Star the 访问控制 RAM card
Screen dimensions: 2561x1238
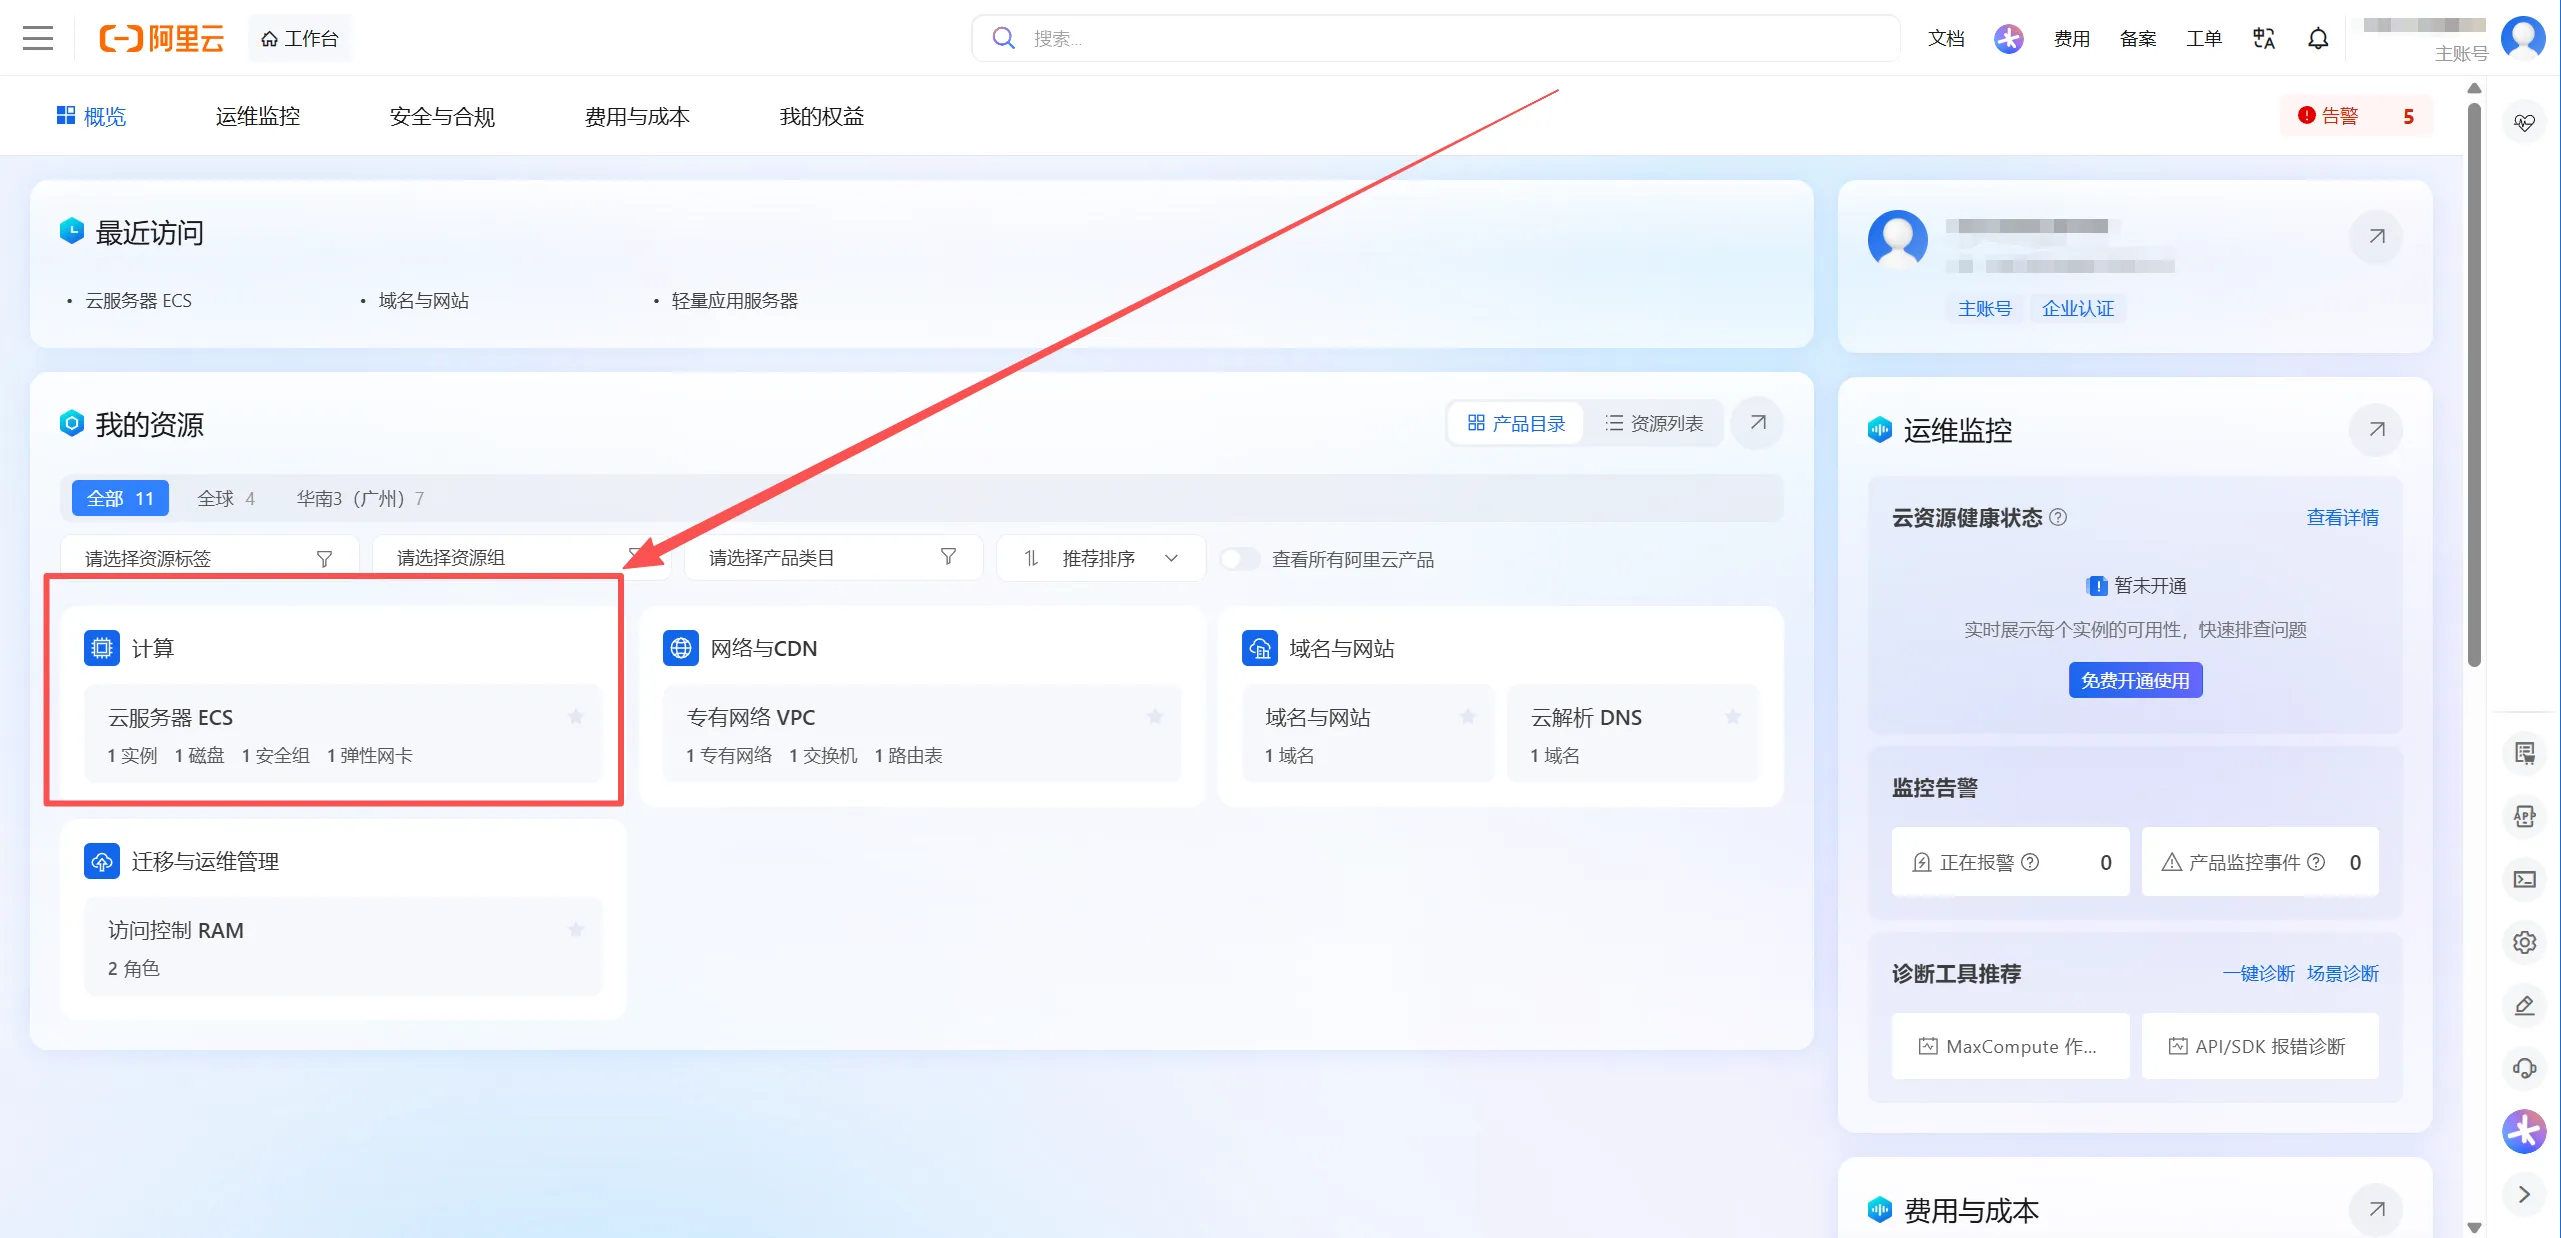[x=576, y=930]
